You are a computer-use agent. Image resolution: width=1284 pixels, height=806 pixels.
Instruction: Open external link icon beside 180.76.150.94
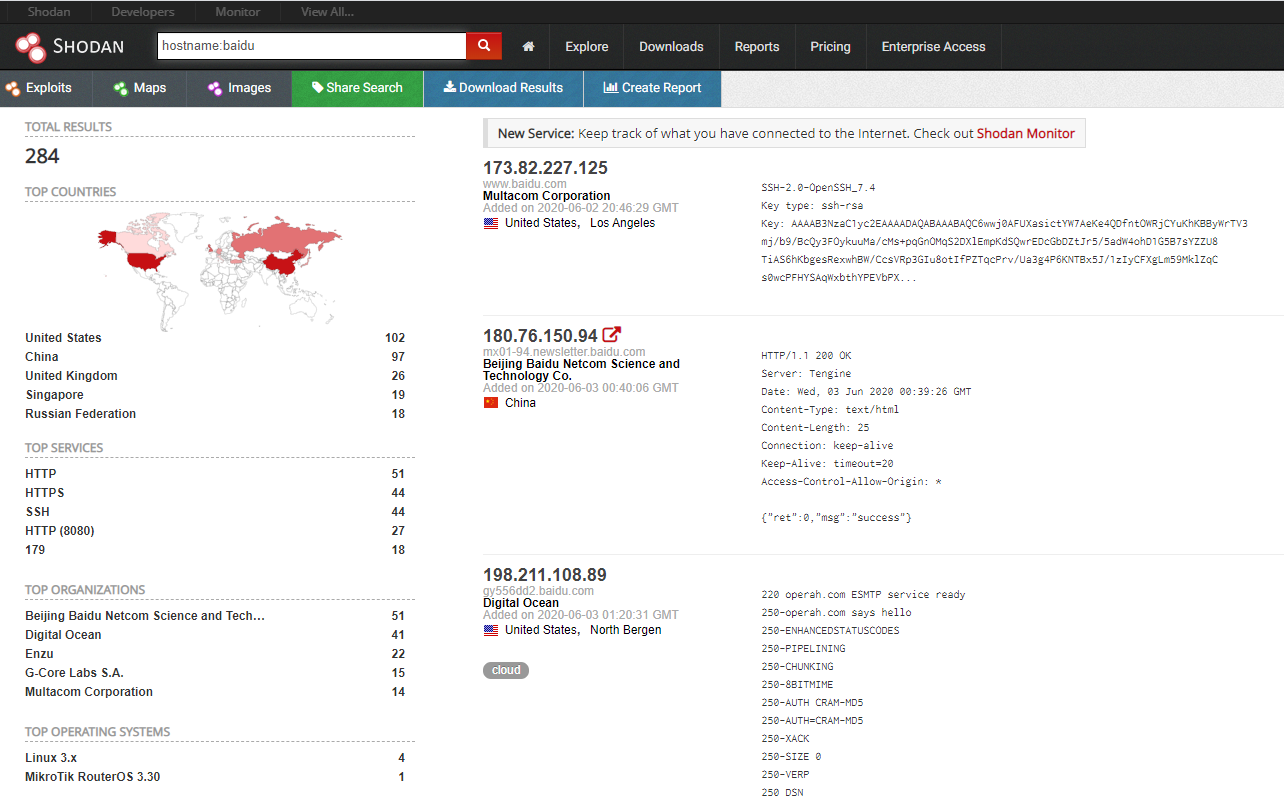[612, 335]
